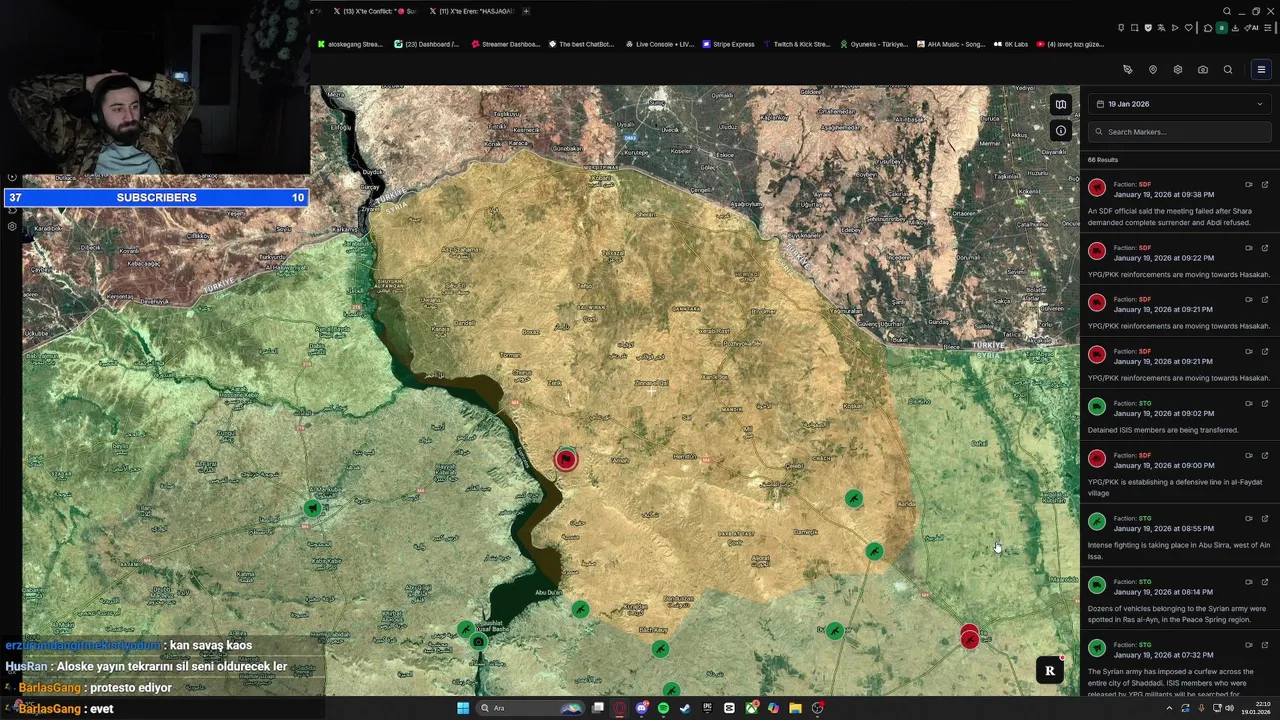
Task: Click the round R badge on map
Action: [1050, 671]
